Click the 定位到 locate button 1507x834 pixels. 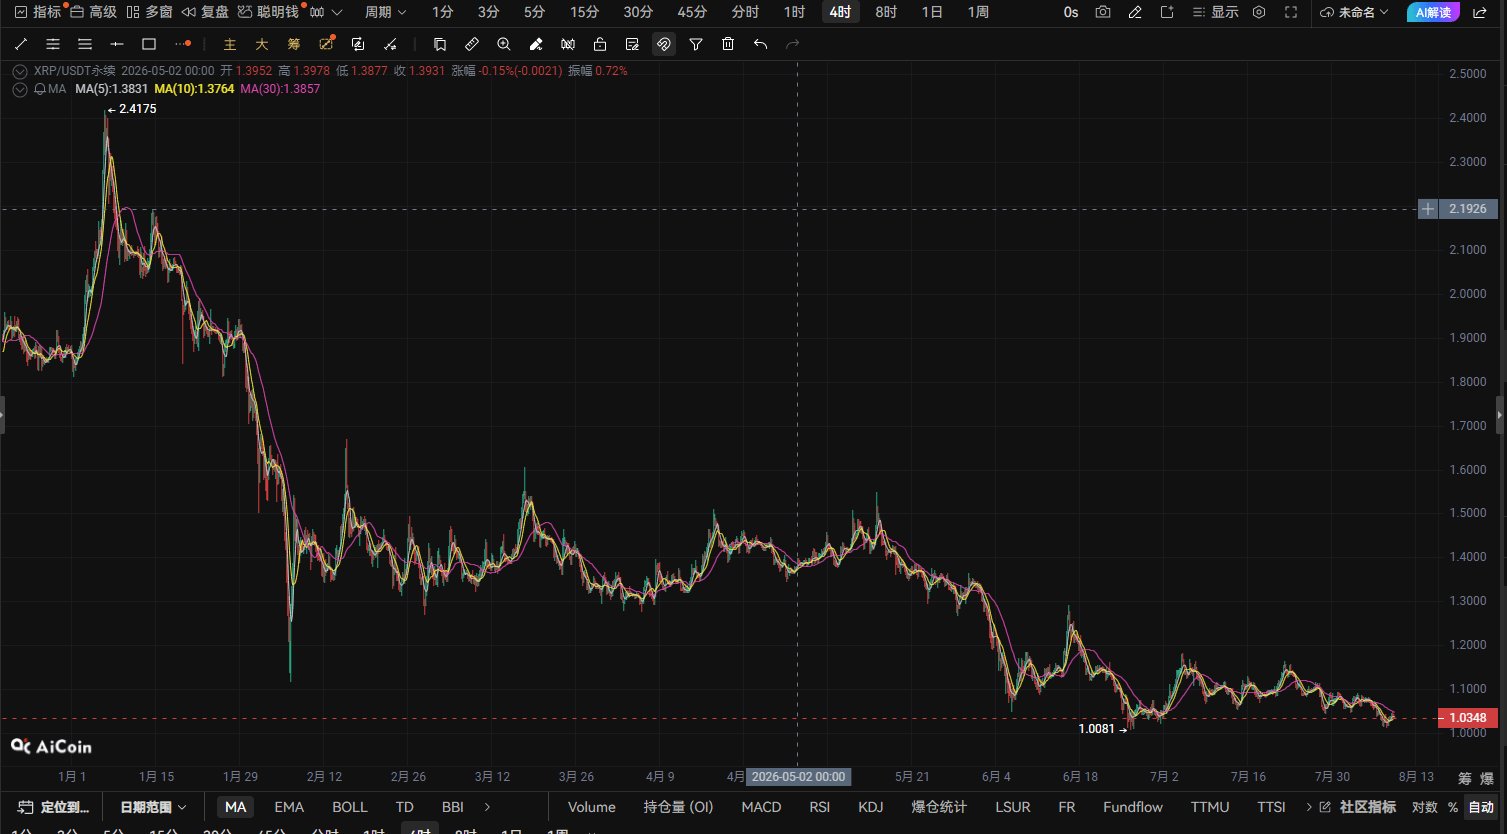[x=53, y=807]
